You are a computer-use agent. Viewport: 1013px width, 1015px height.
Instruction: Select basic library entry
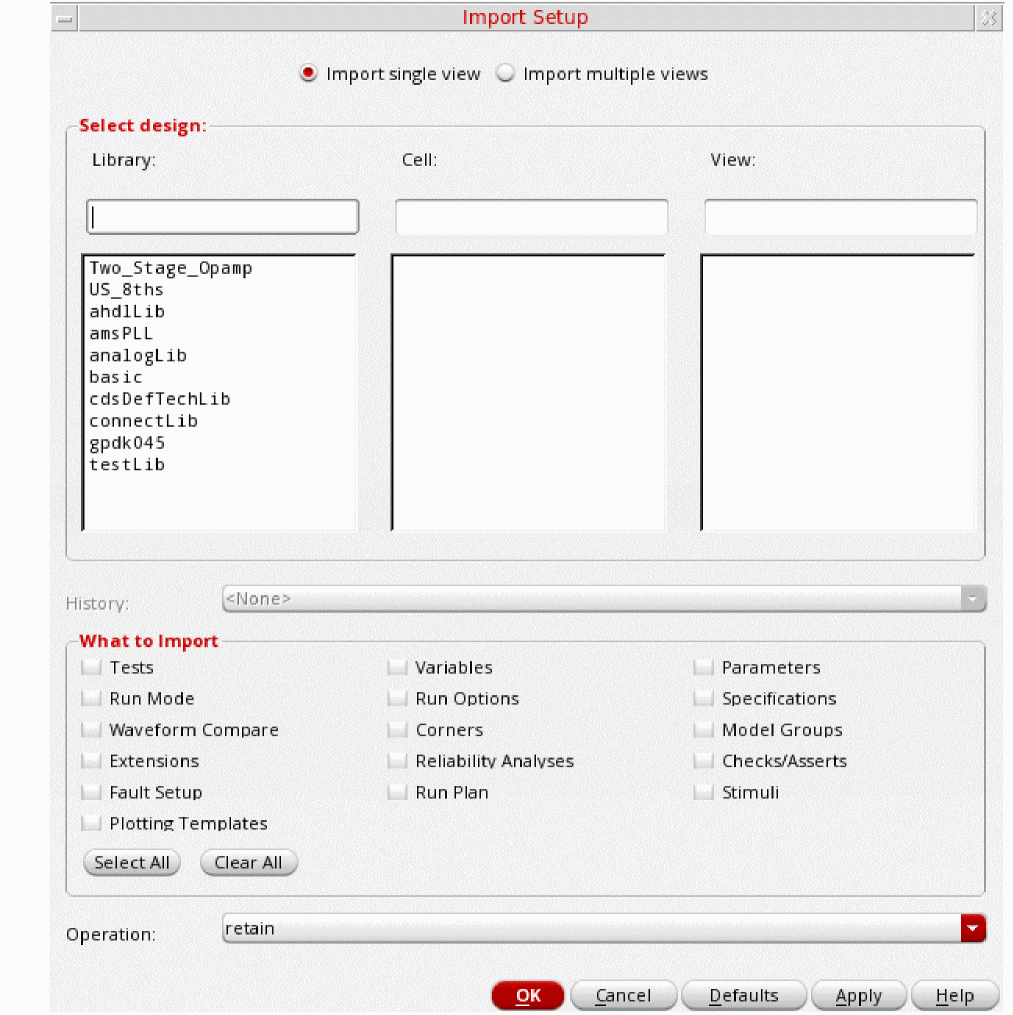(116, 377)
